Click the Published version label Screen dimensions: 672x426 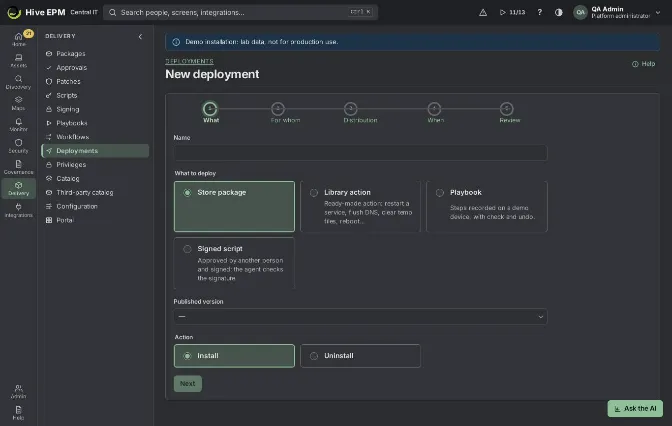[198, 302]
